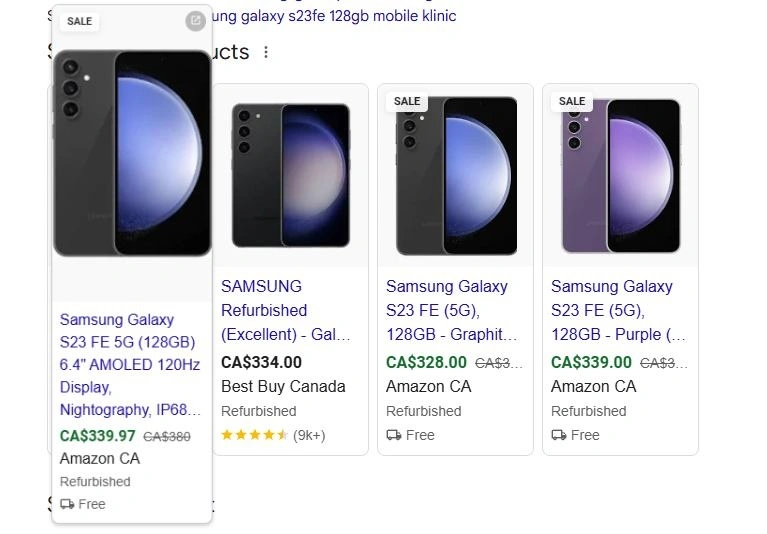Click the Best Buy Canada store name
This screenshot has width=767, height=534.
coord(283,386)
